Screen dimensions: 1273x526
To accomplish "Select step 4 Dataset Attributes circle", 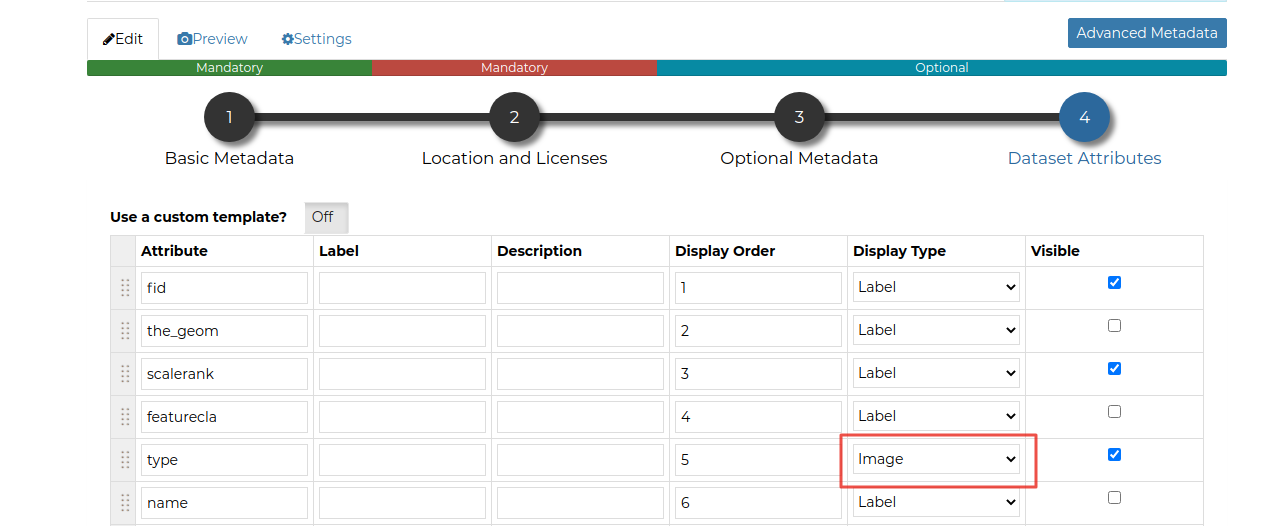I will (1084, 117).
